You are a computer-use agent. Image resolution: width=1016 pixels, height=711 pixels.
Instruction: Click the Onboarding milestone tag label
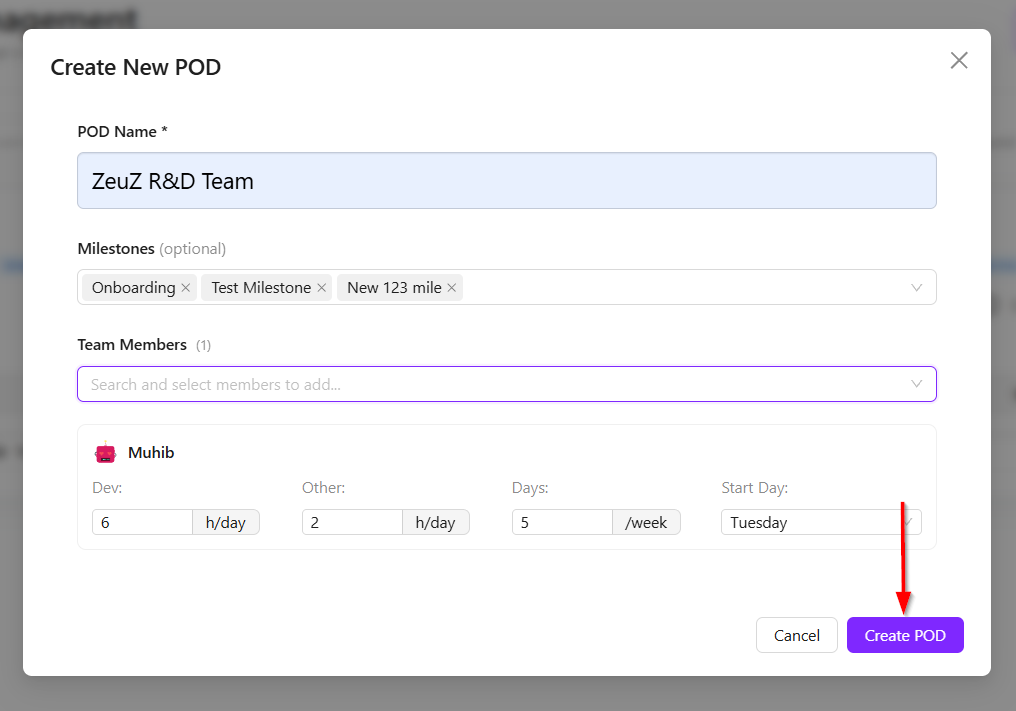[133, 288]
